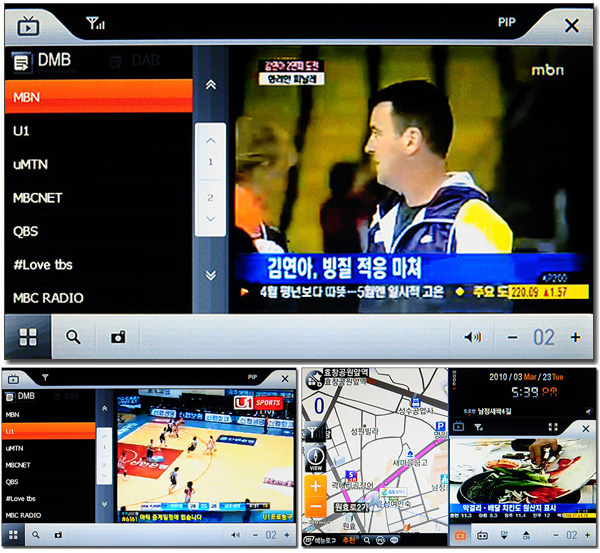
Task: Zoom in map with orange plus
Action: (316, 486)
